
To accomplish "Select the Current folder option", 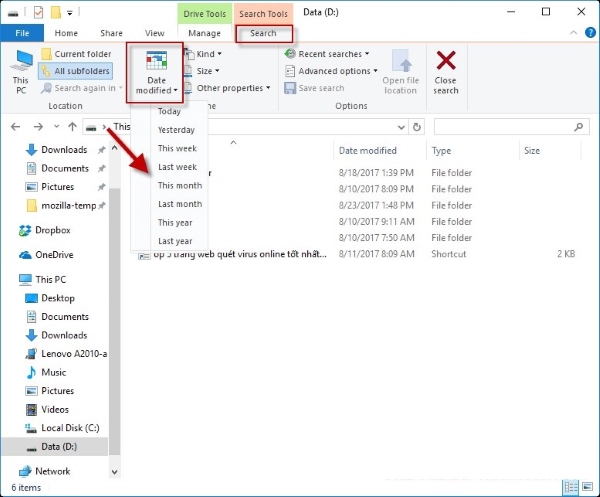I will click(76, 54).
